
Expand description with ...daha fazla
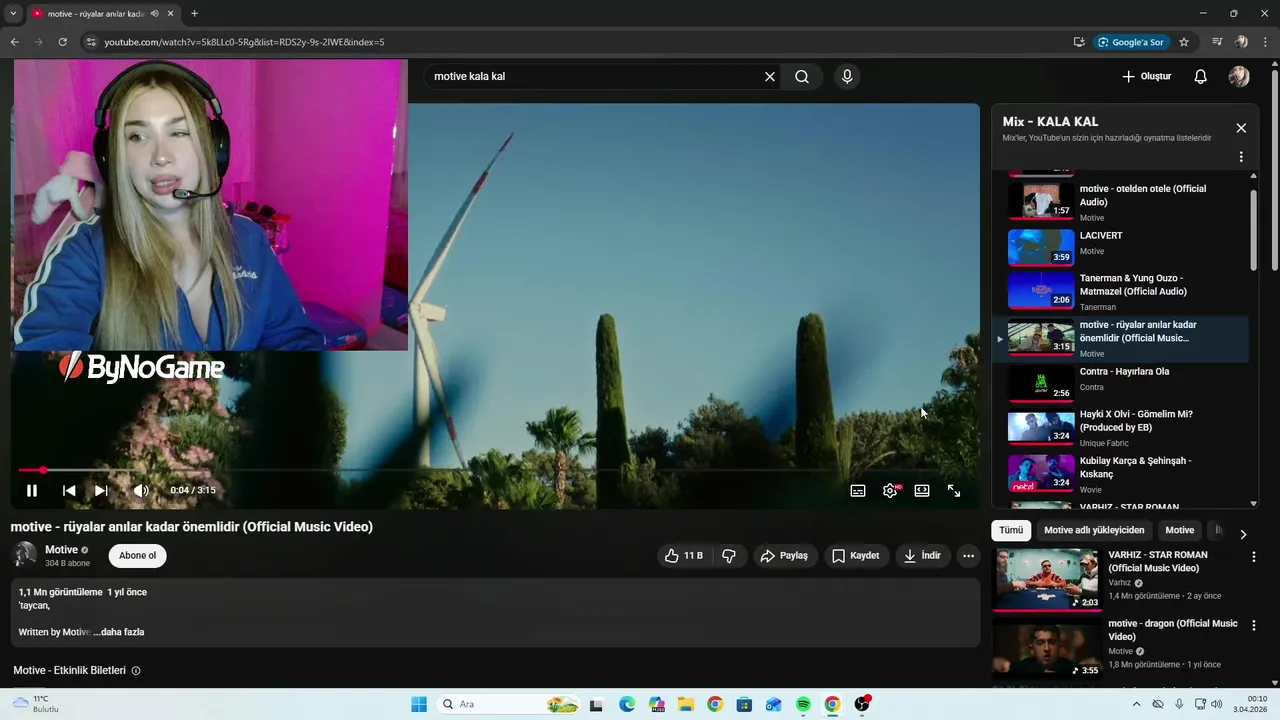(119, 632)
